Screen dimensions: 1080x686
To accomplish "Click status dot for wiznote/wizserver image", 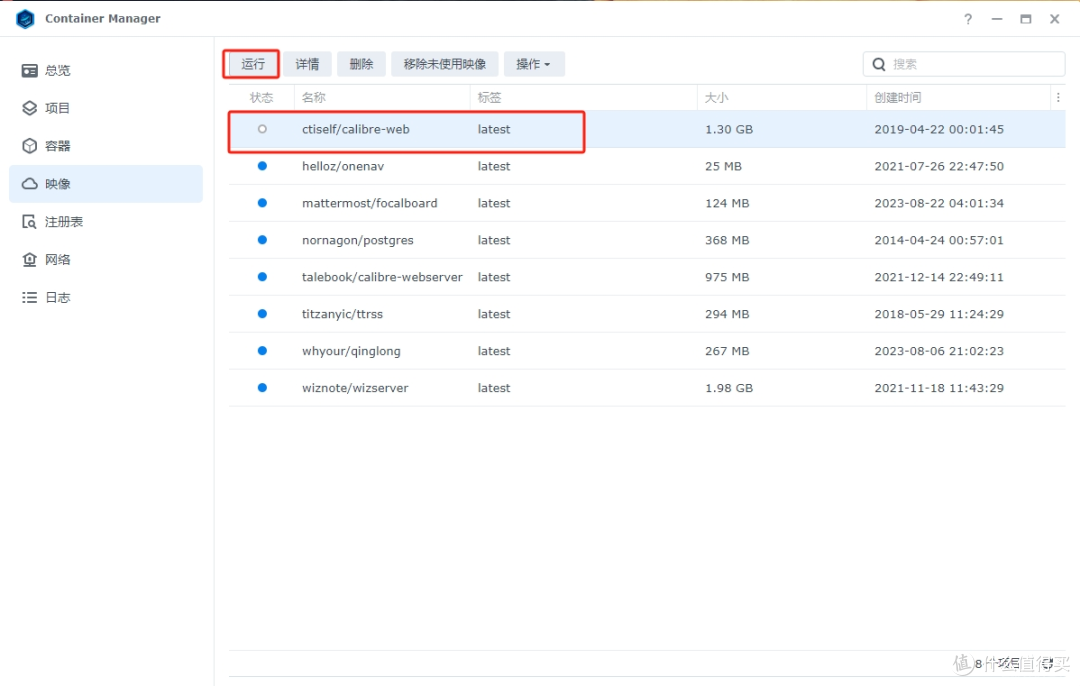I will pyautogui.click(x=262, y=388).
